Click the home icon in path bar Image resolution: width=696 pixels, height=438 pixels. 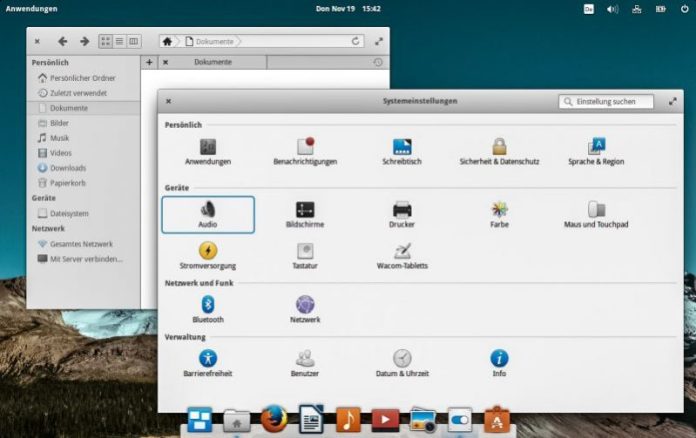point(167,41)
